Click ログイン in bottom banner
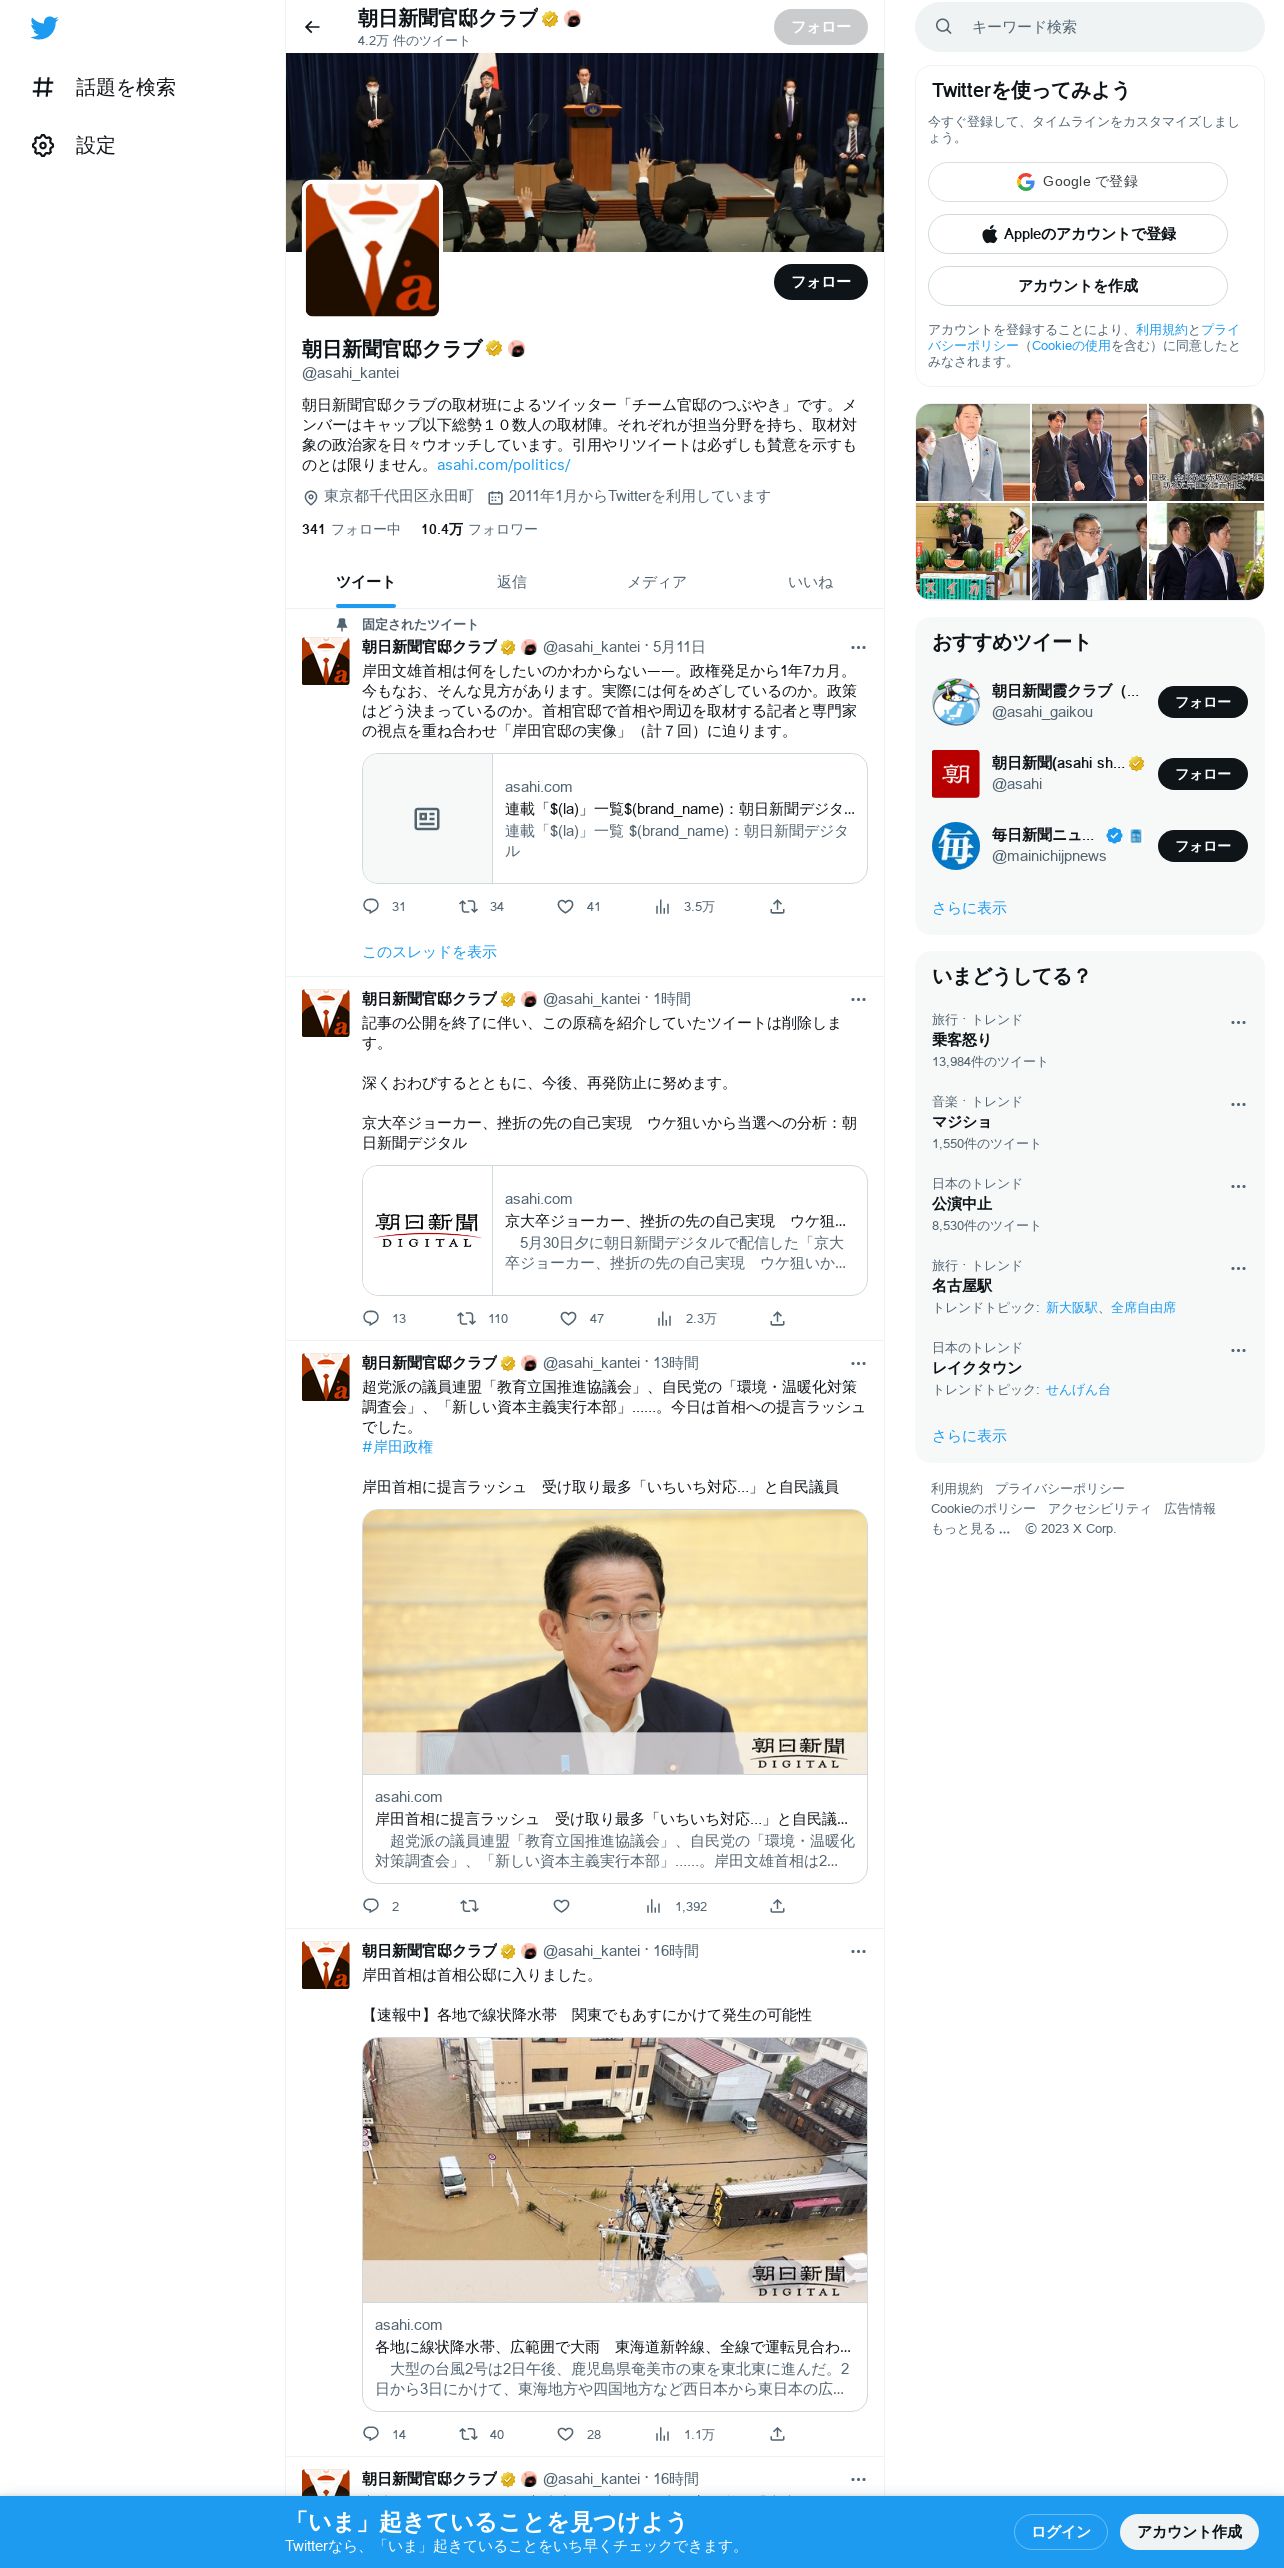This screenshot has height=2568, width=1284. 1060,2532
